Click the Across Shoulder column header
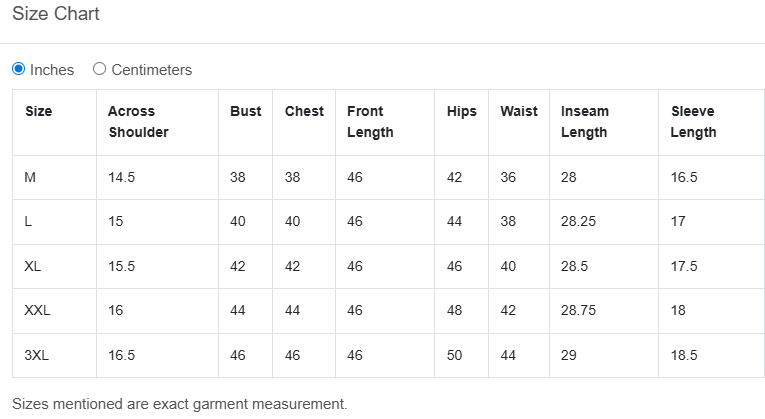This screenshot has width=765, height=419. click(138, 121)
